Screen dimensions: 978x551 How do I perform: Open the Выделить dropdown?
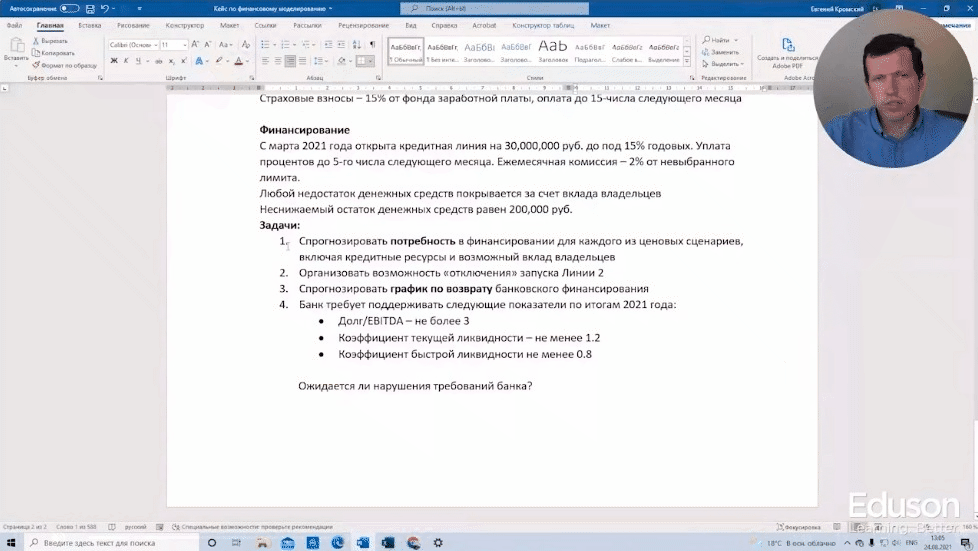point(723,64)
